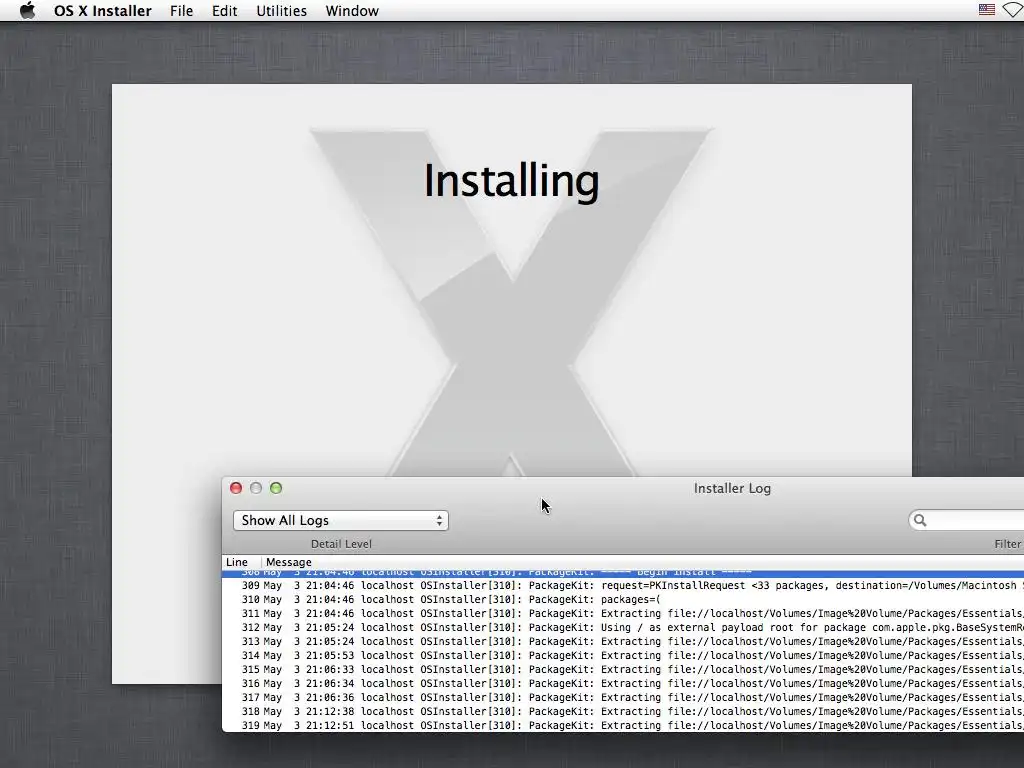Select log line 319 at 21:12:51

[623, 726]
